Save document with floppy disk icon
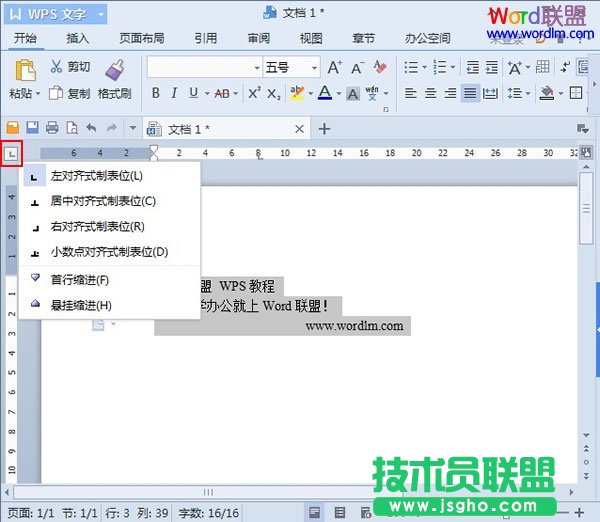The height and width of the screenshot is (522, 600). click(32, 128)
